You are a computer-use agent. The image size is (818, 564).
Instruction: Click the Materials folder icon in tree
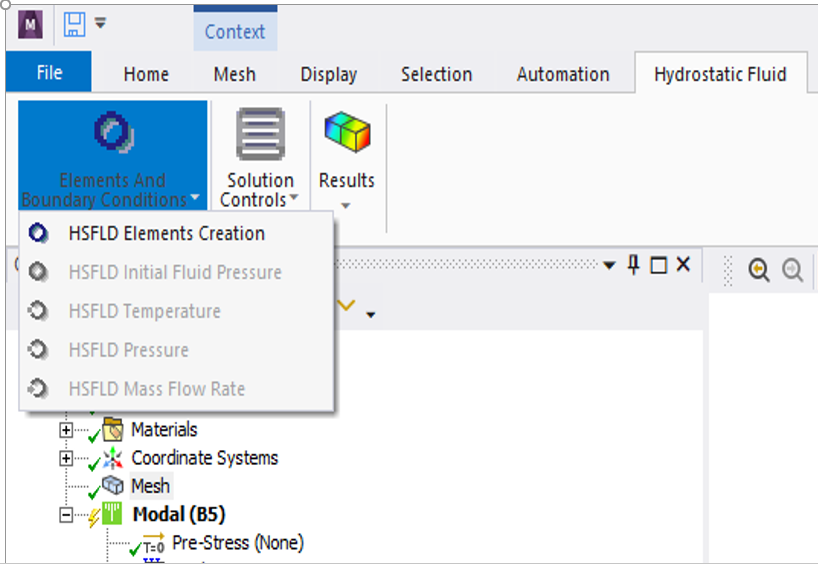click(x=113, y=429)
